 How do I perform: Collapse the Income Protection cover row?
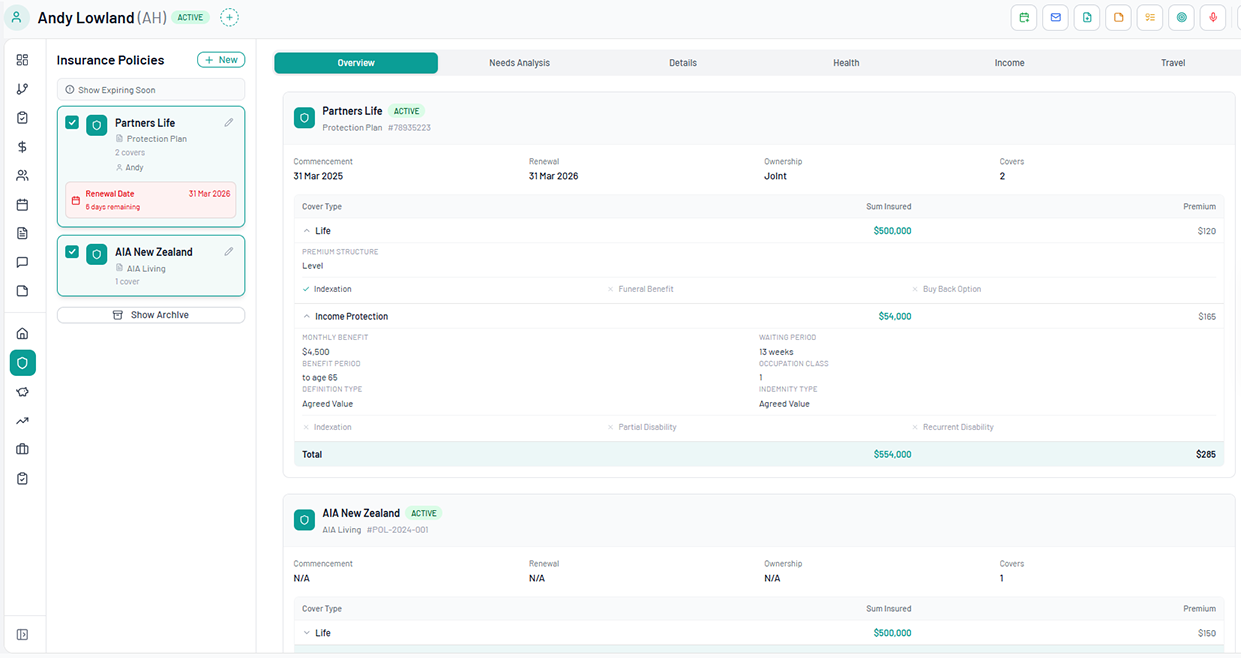[306, 317]
